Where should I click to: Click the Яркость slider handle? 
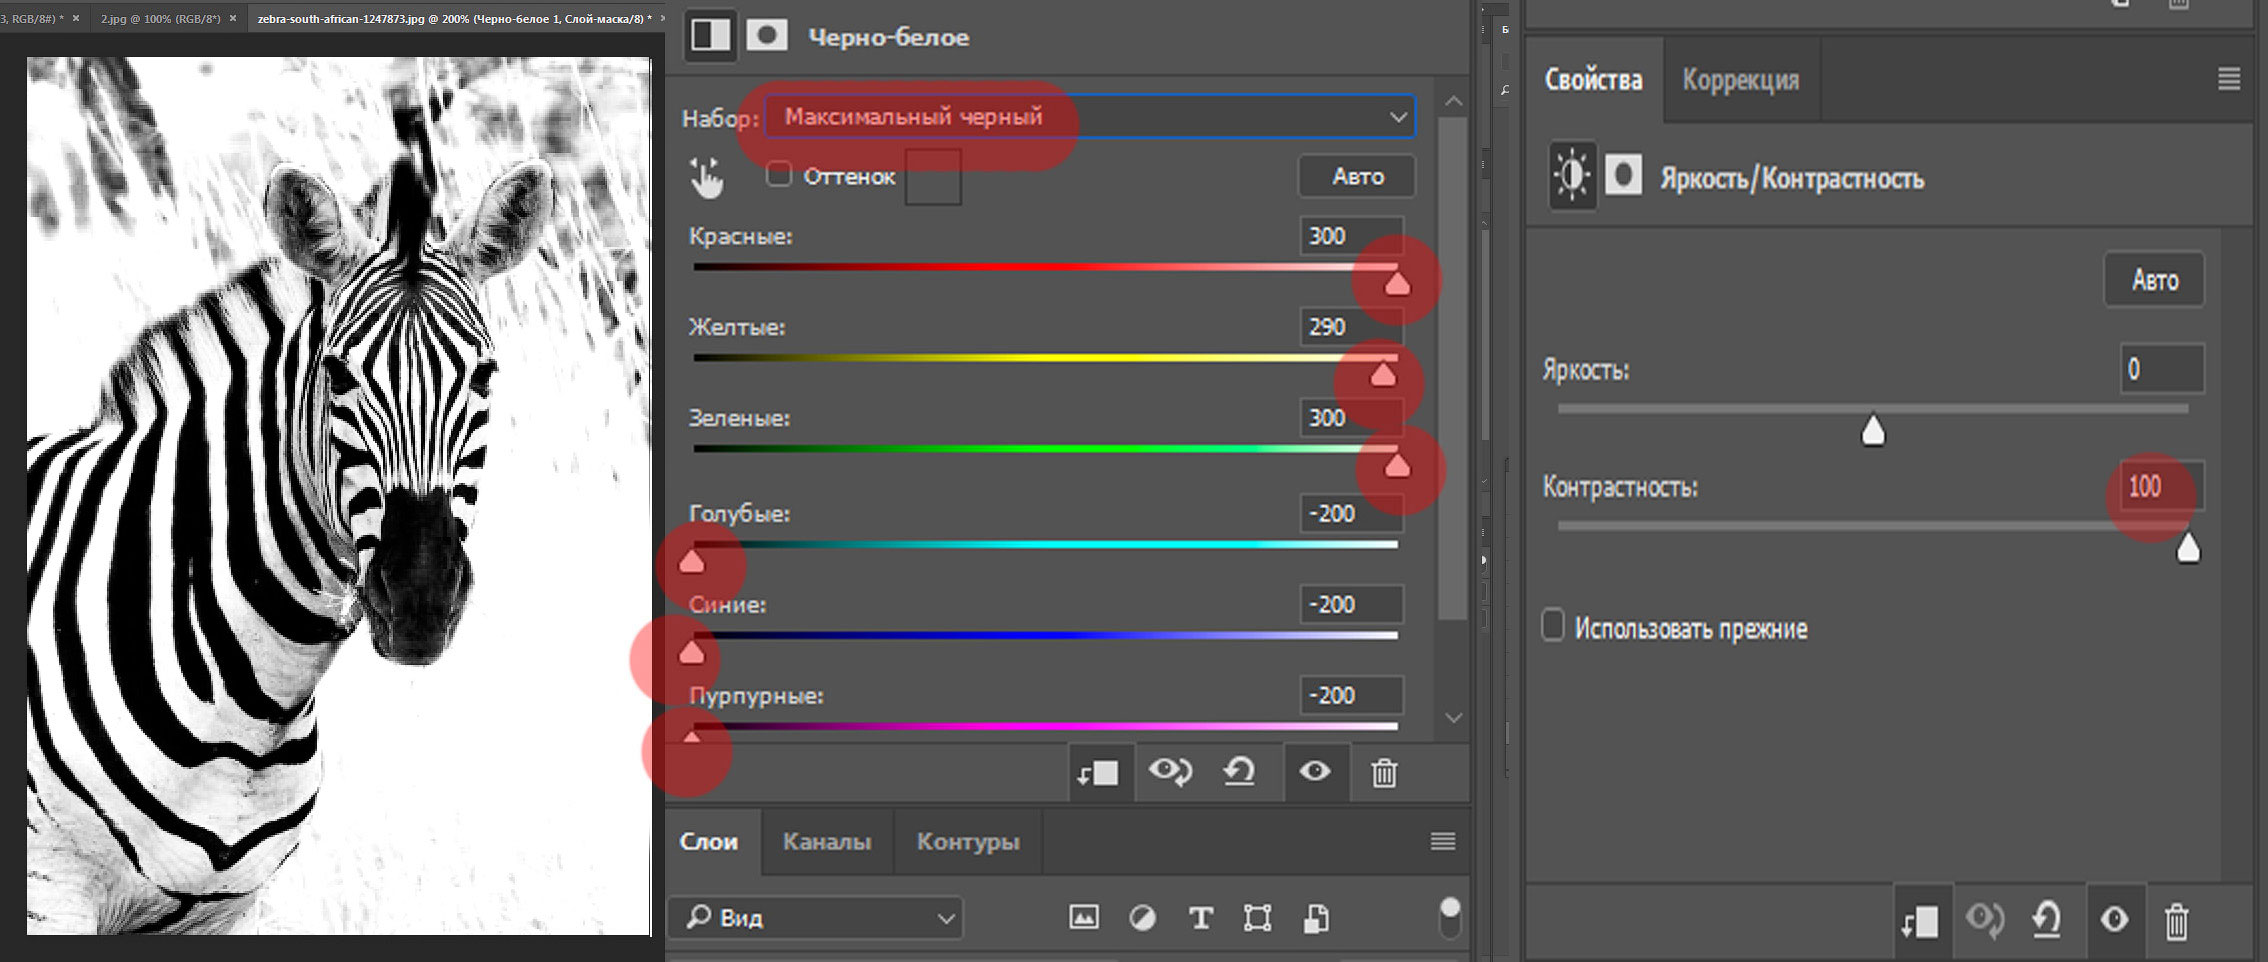[1873, 431]
